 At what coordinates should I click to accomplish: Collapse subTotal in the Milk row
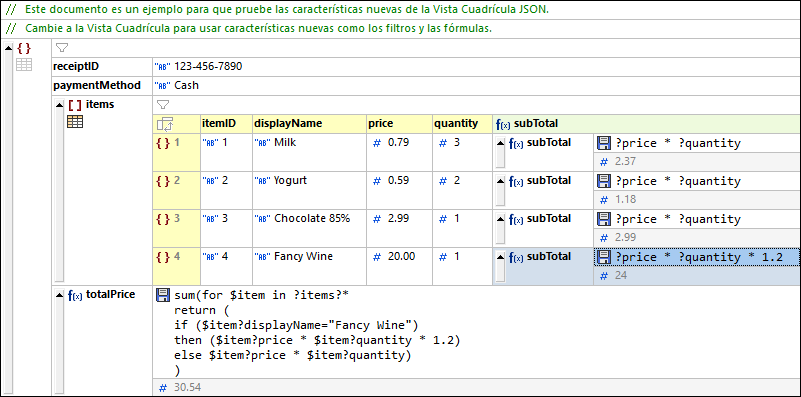click(x=501, y=143)
